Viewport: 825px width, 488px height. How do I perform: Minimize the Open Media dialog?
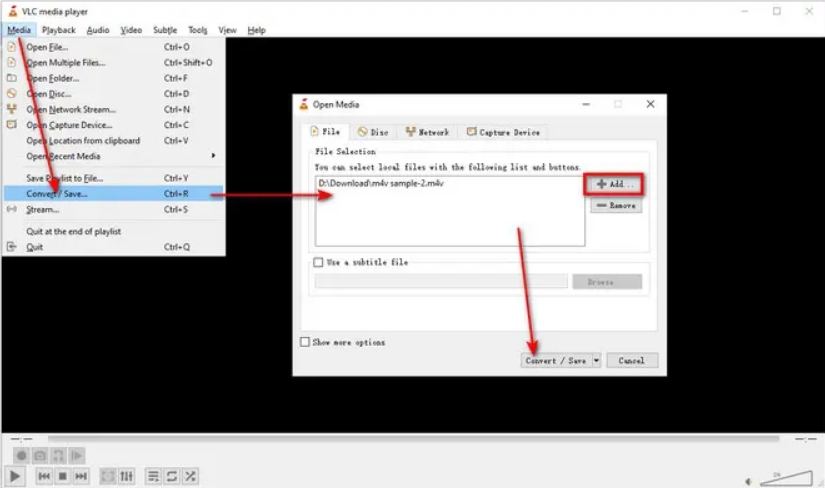click(x=586, y=104)
